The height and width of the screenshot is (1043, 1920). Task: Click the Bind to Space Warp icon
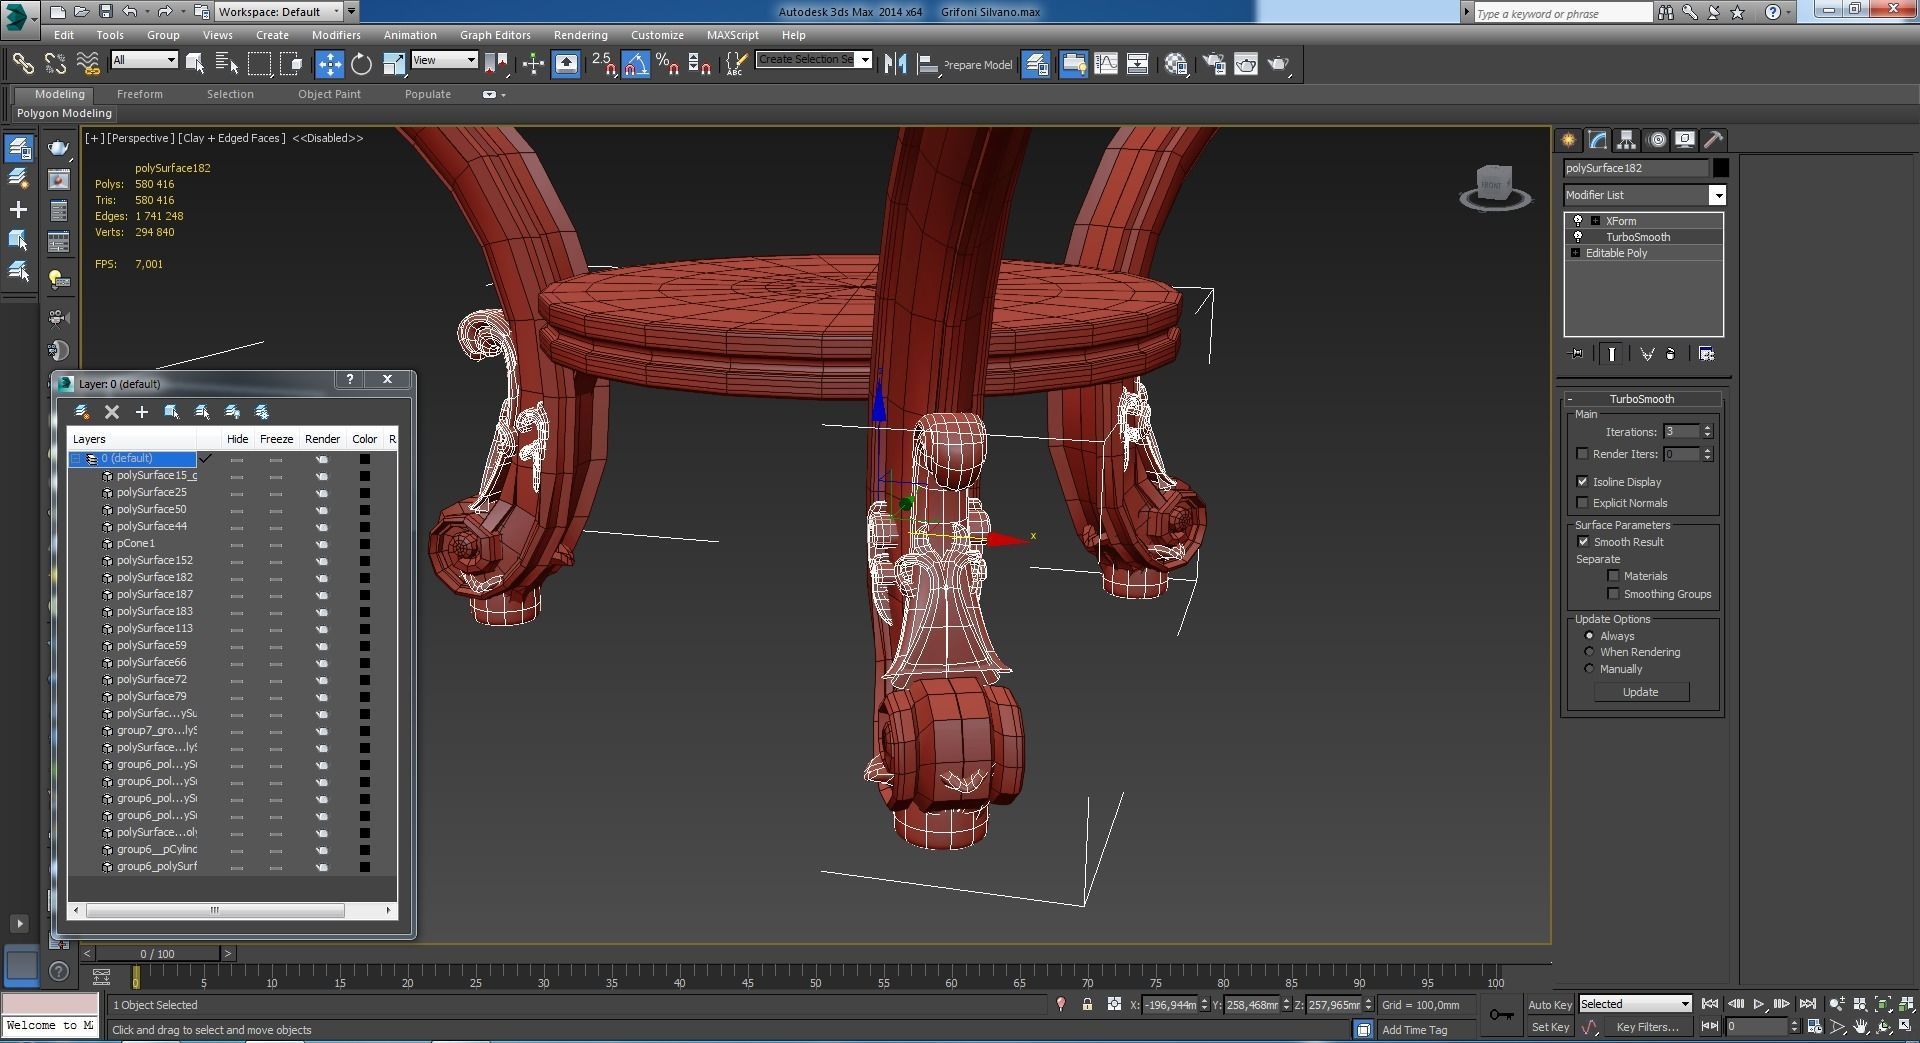pos(89,64)
